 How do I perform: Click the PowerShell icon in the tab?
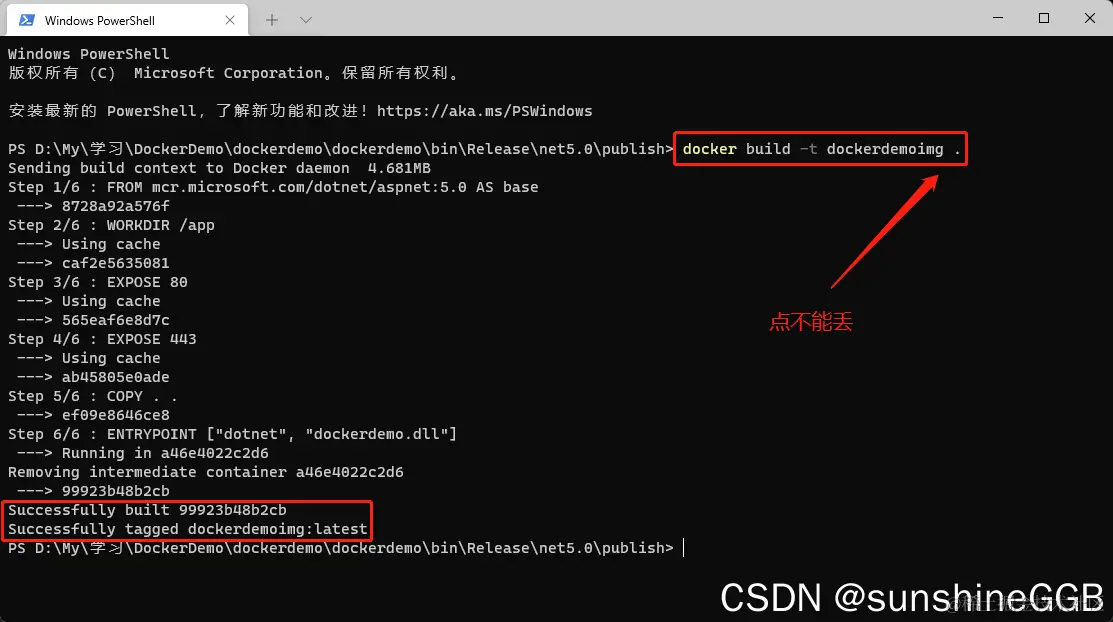[27, 20]
